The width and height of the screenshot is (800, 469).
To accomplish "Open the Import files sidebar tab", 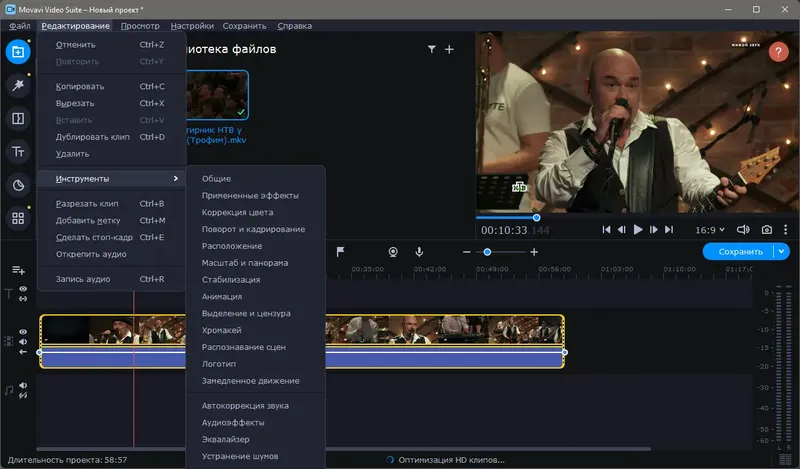I will (18, 52).
